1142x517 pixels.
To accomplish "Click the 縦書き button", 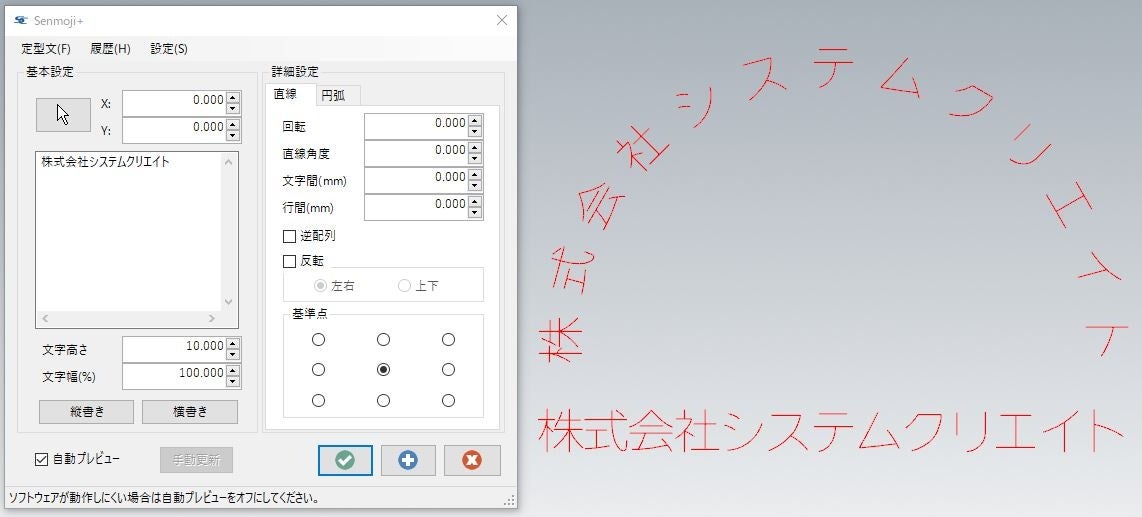I will [x=87, y=411].
